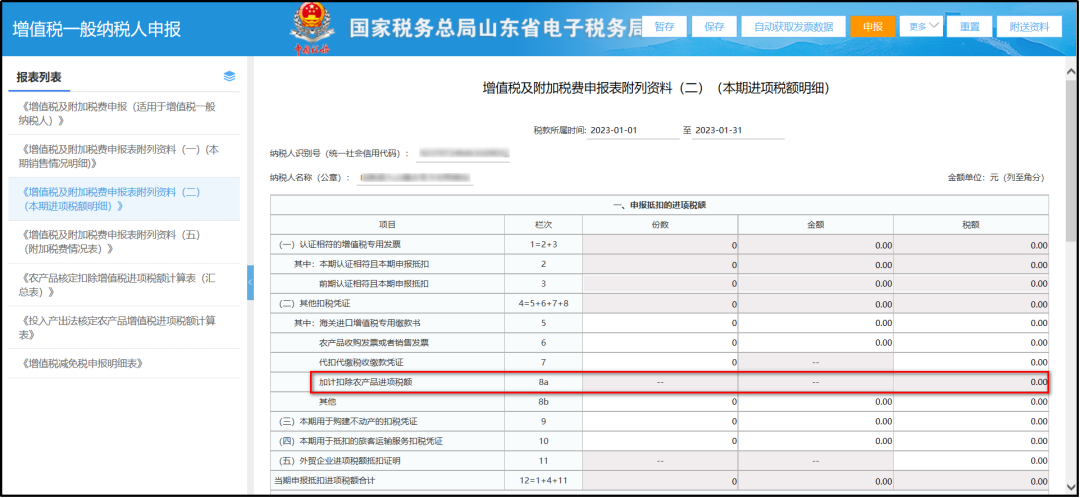The width and height of the screenshot is (1080, 498).
Task: Click the 项目 column header
Action: pyautogui.click(x=388, y=225)
